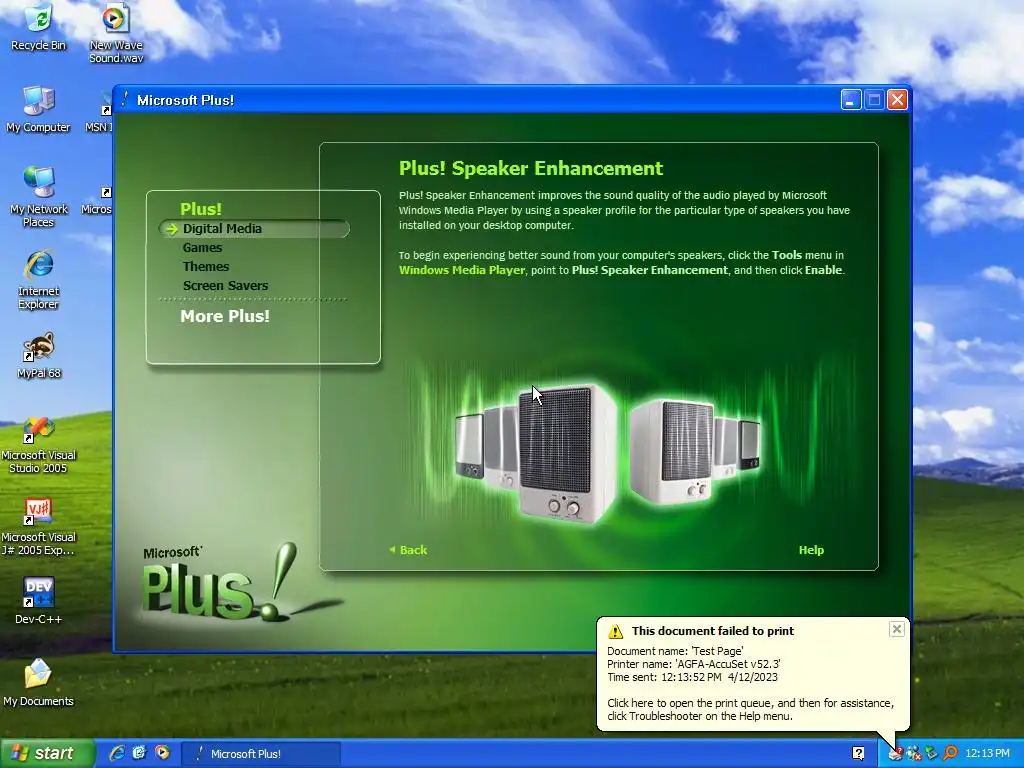
Task: Select Themes in the Plus! menu
Action: point(206,266)
